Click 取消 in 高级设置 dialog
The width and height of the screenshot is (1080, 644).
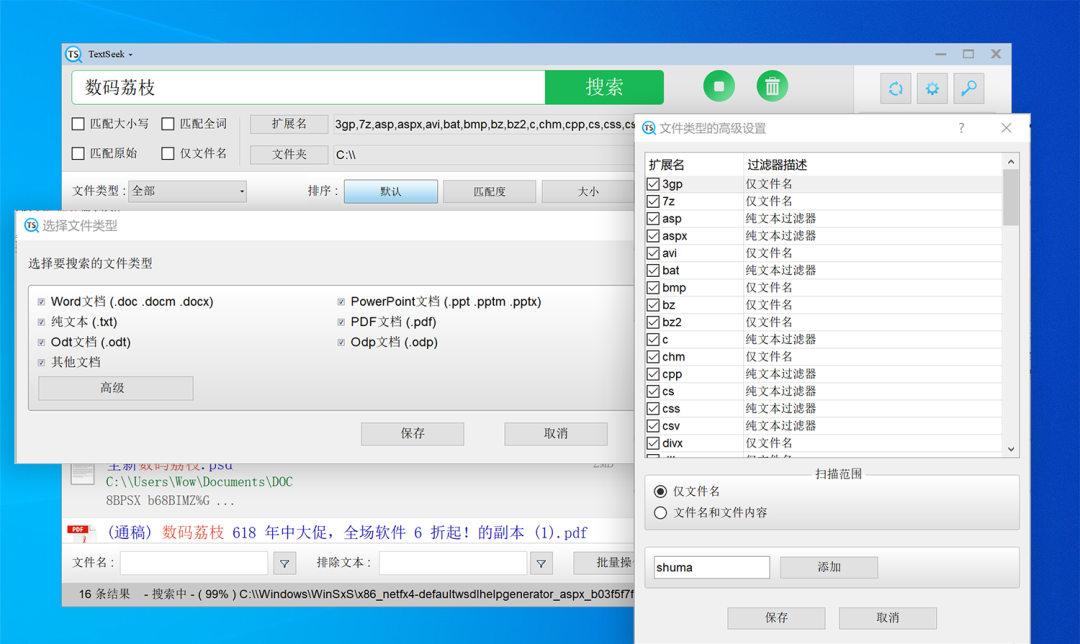[888, 618]
